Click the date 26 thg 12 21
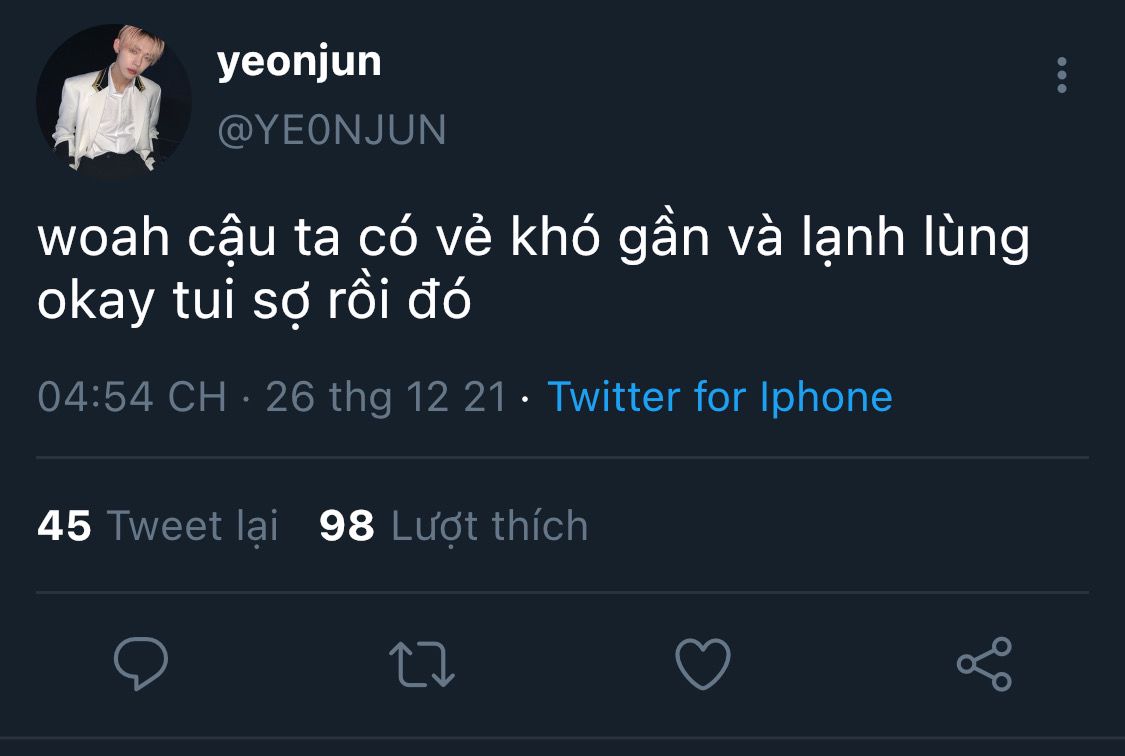 pos(386,397)
